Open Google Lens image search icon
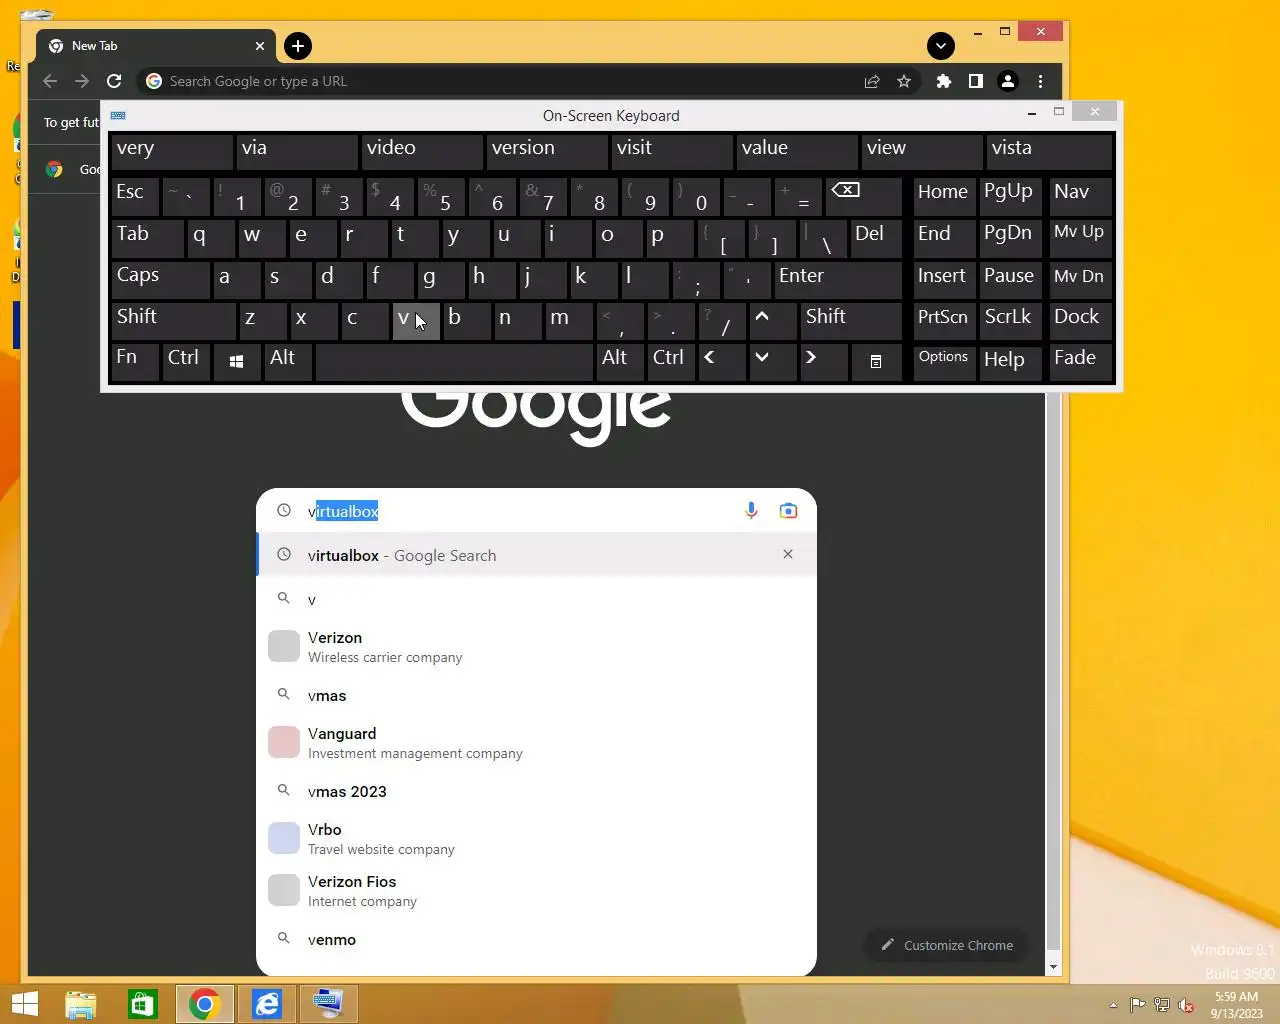The height and width of the screenshot is (1024, 1280). (788, 511)
